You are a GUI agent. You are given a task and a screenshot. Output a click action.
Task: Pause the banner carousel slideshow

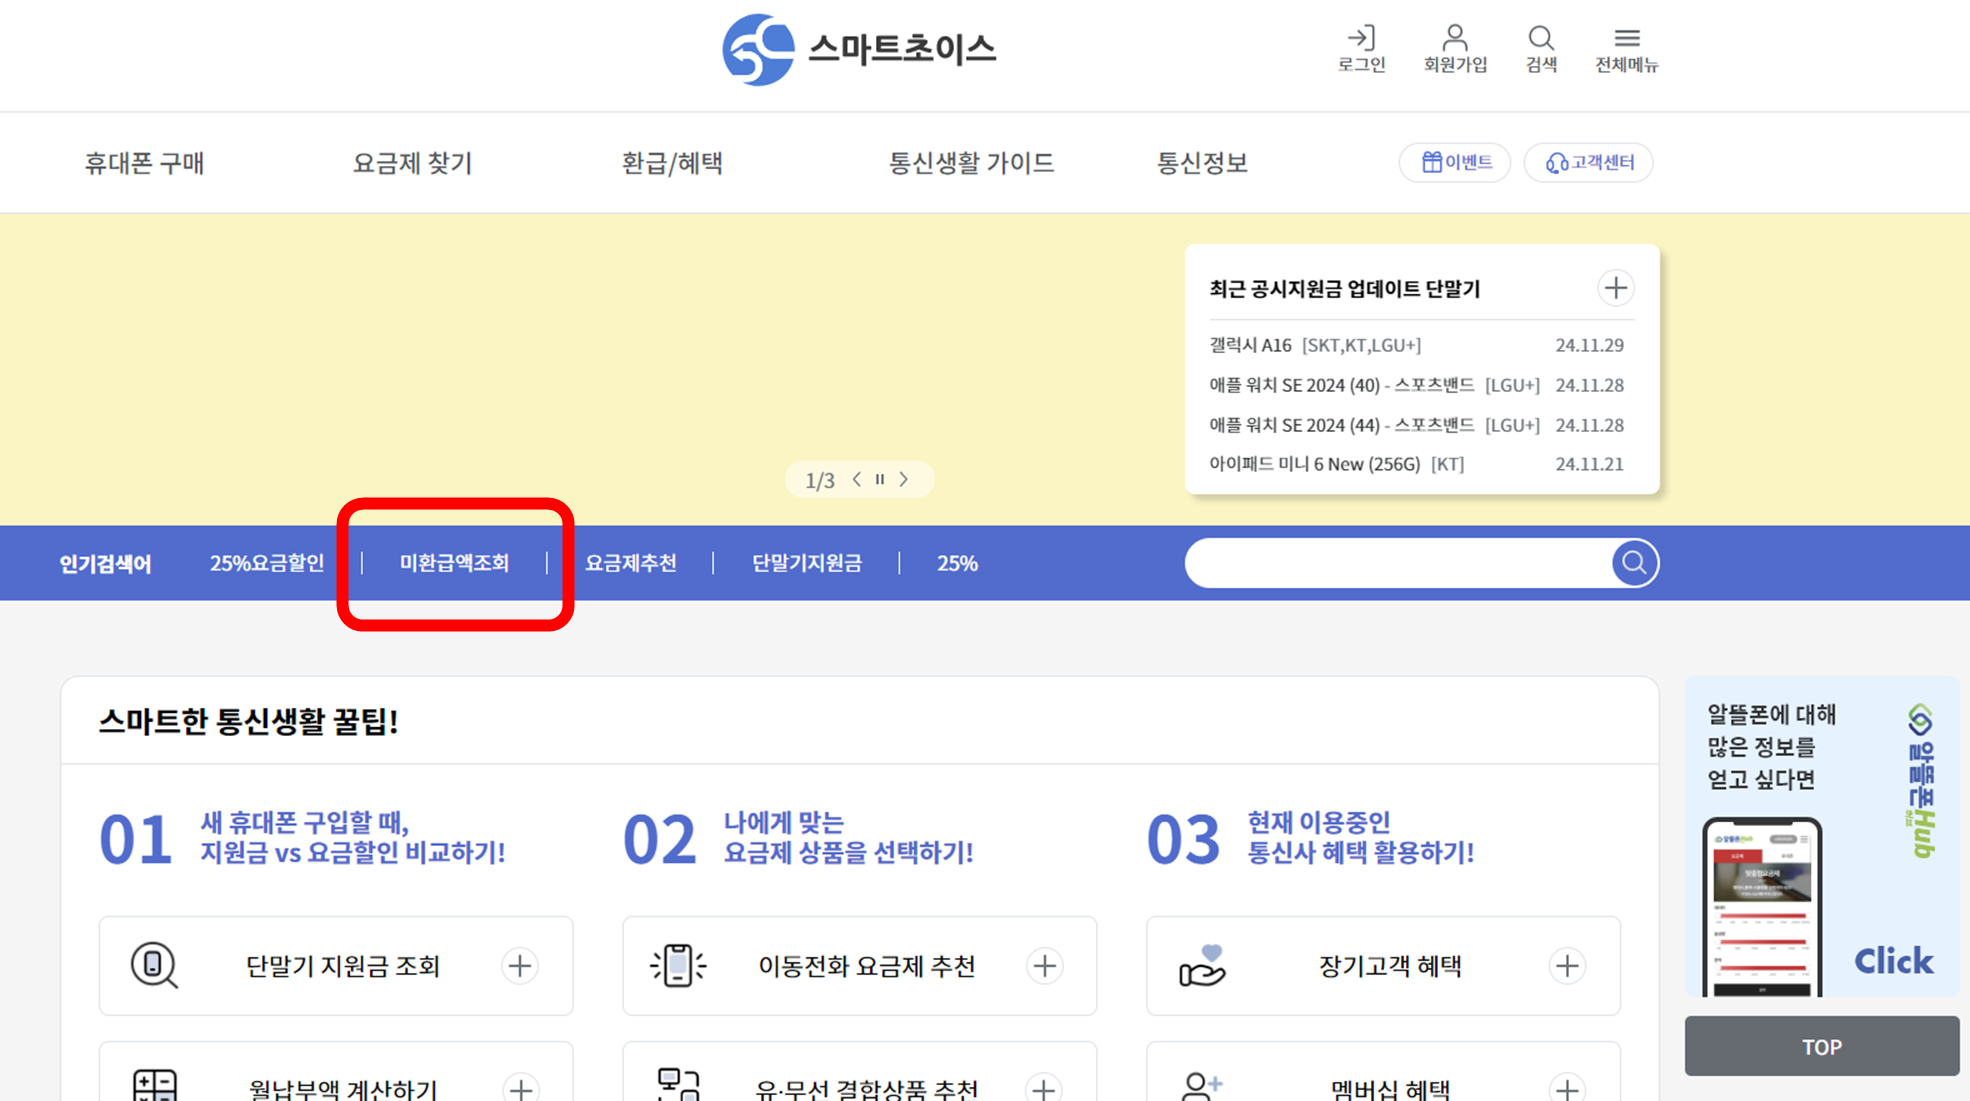[x=880, y=479]
